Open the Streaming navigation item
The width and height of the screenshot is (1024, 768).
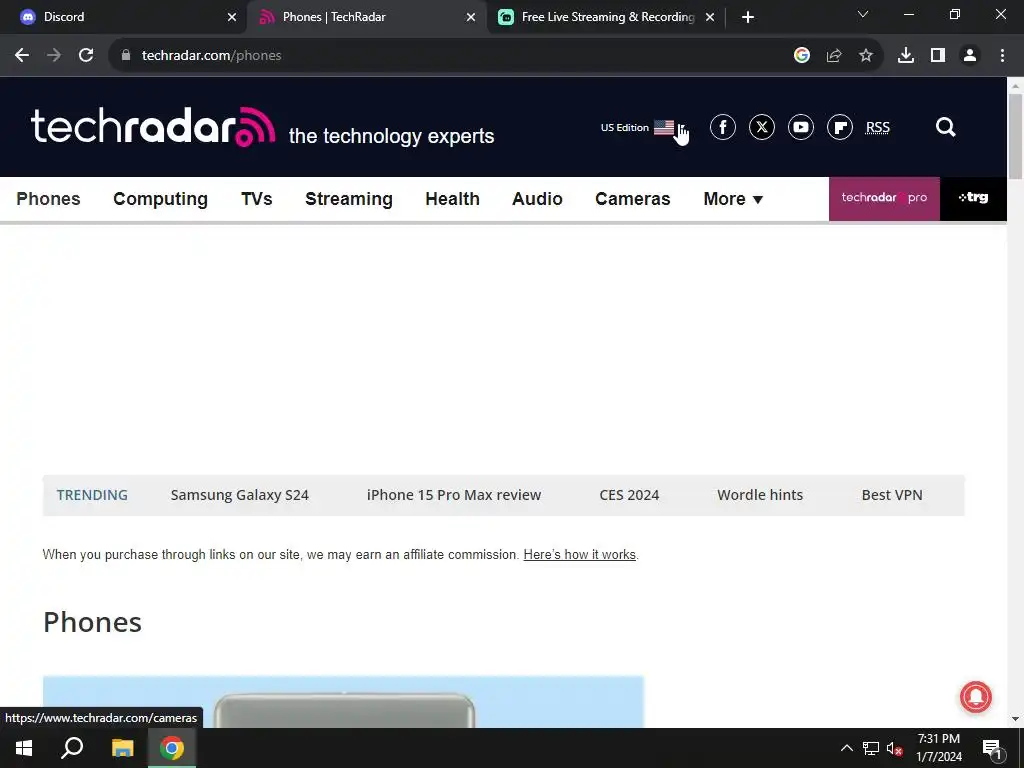point(349,199)
